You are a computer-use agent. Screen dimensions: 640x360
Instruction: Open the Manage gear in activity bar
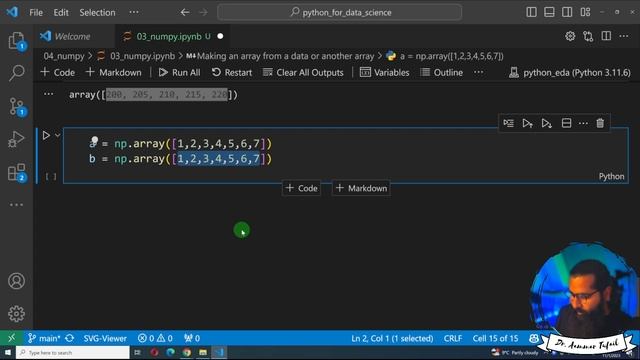pyautogui.click(x=16, y=313)
